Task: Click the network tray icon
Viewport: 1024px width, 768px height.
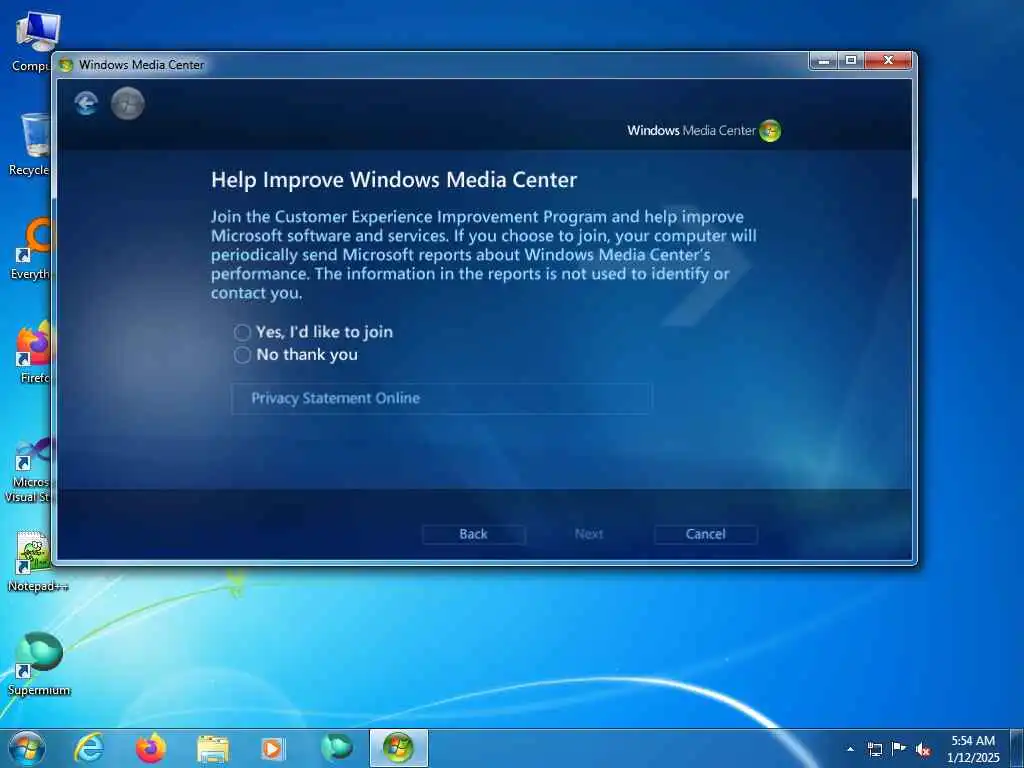Action: click(874, 749)
